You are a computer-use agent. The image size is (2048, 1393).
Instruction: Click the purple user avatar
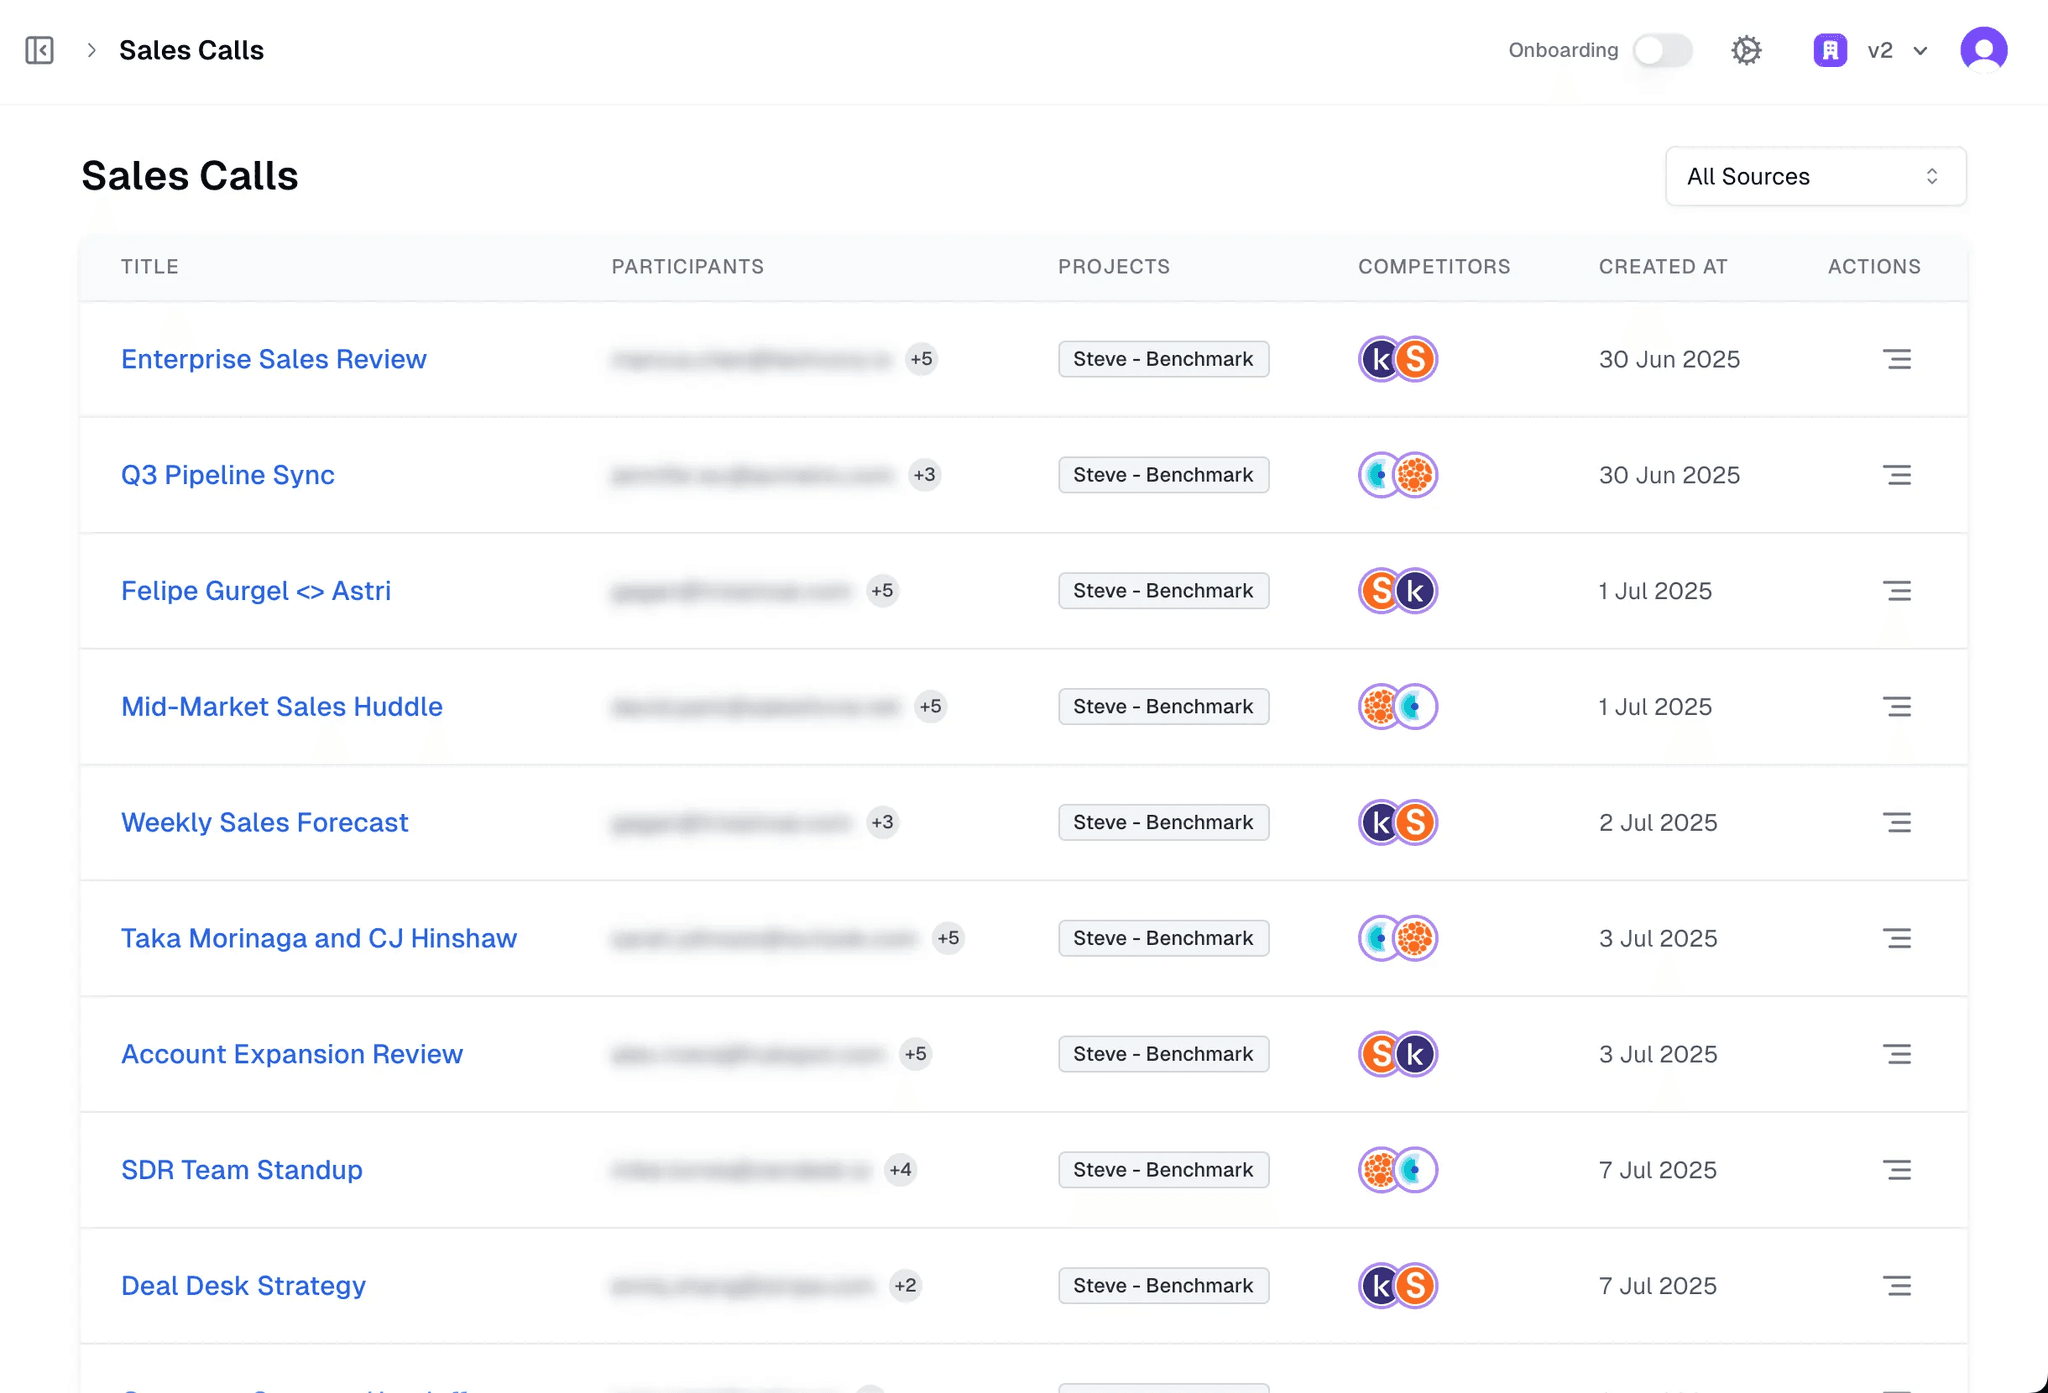[x=1983, y=50]
